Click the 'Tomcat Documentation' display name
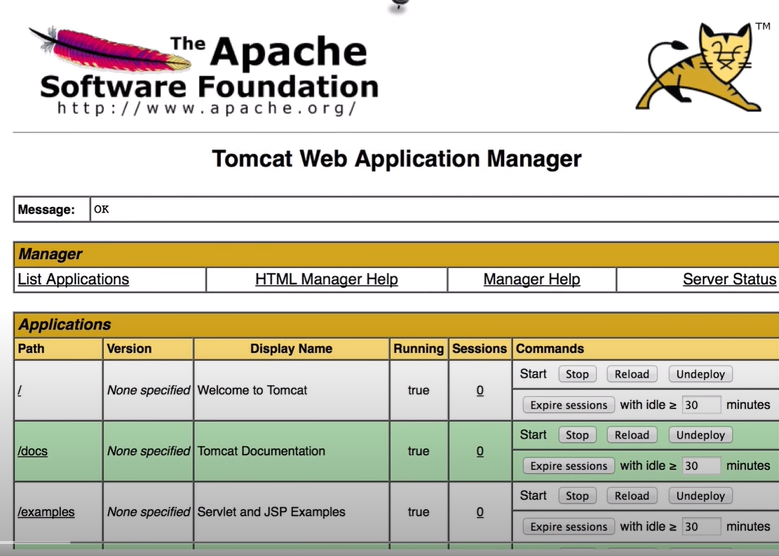Screen dimensions: 779x556 pyautogui.click(x=261, y=451)
